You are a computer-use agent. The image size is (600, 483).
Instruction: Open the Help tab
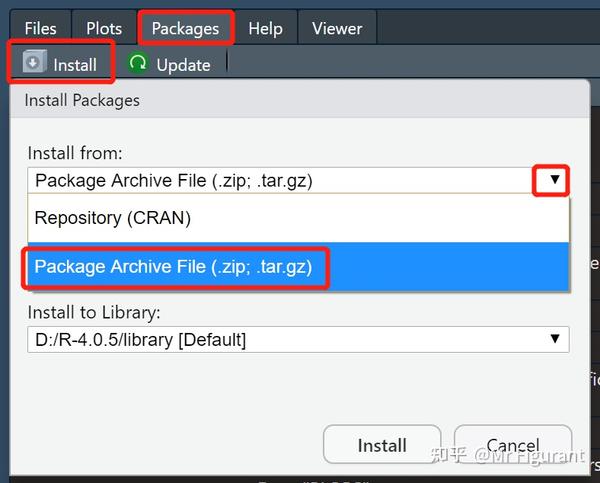[x=266, y=28]
